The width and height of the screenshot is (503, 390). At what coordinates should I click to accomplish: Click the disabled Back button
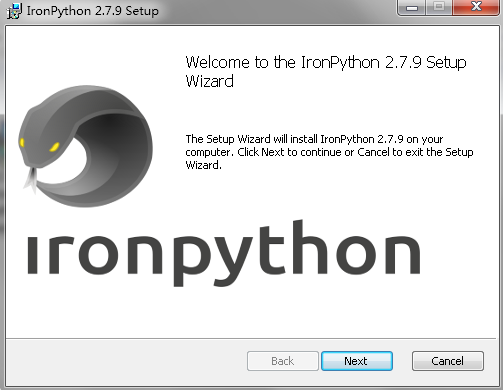tap(283, 361)
